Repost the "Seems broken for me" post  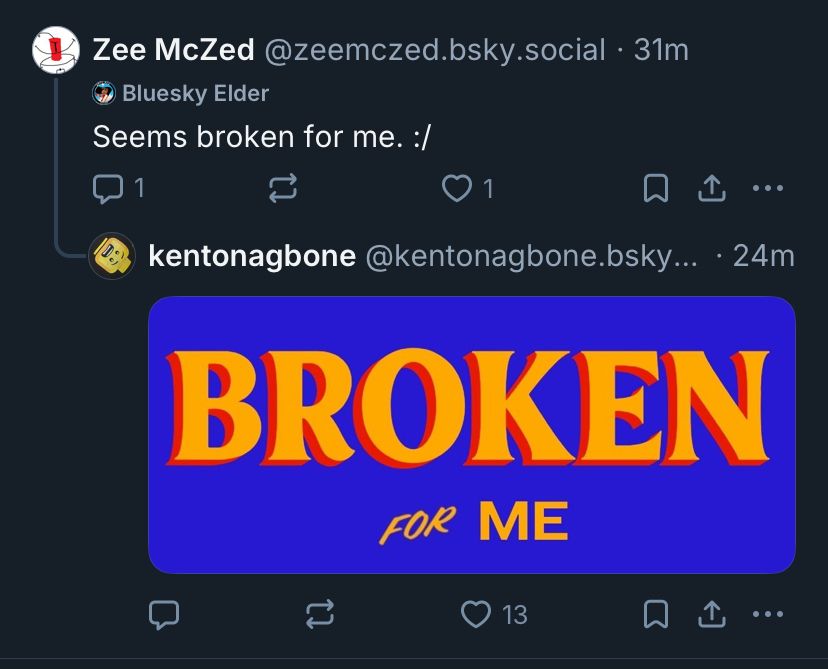point(283,185)
